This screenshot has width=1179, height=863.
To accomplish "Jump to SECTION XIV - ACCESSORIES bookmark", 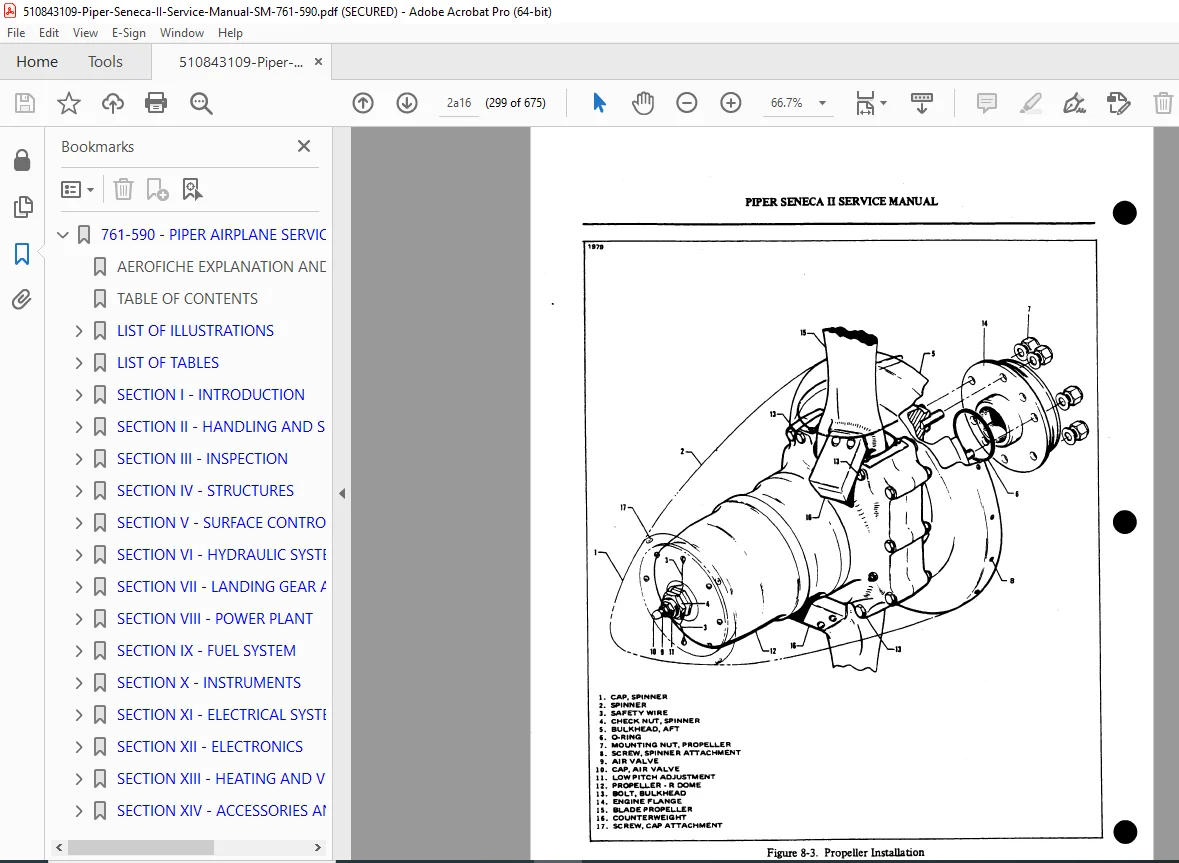I will pos(221,811).
